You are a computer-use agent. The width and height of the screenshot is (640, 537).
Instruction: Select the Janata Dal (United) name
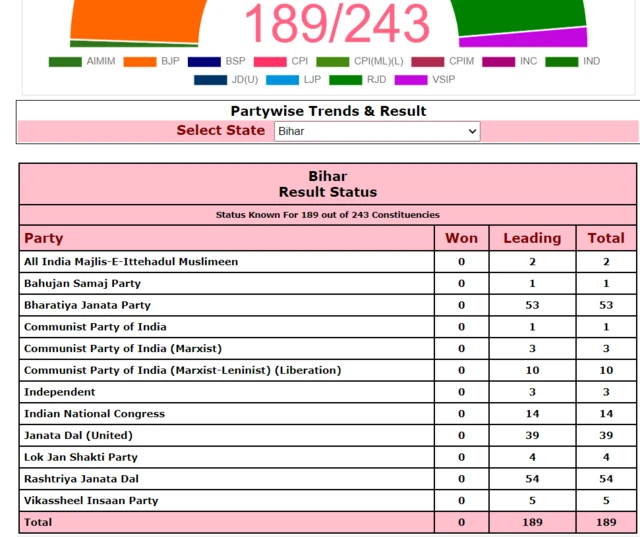tap(78, 435)
